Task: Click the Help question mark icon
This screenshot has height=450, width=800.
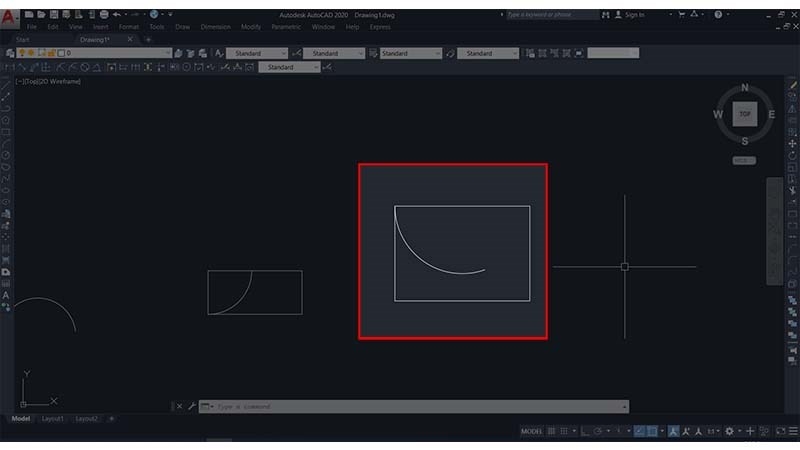Action: pos(718,15)
